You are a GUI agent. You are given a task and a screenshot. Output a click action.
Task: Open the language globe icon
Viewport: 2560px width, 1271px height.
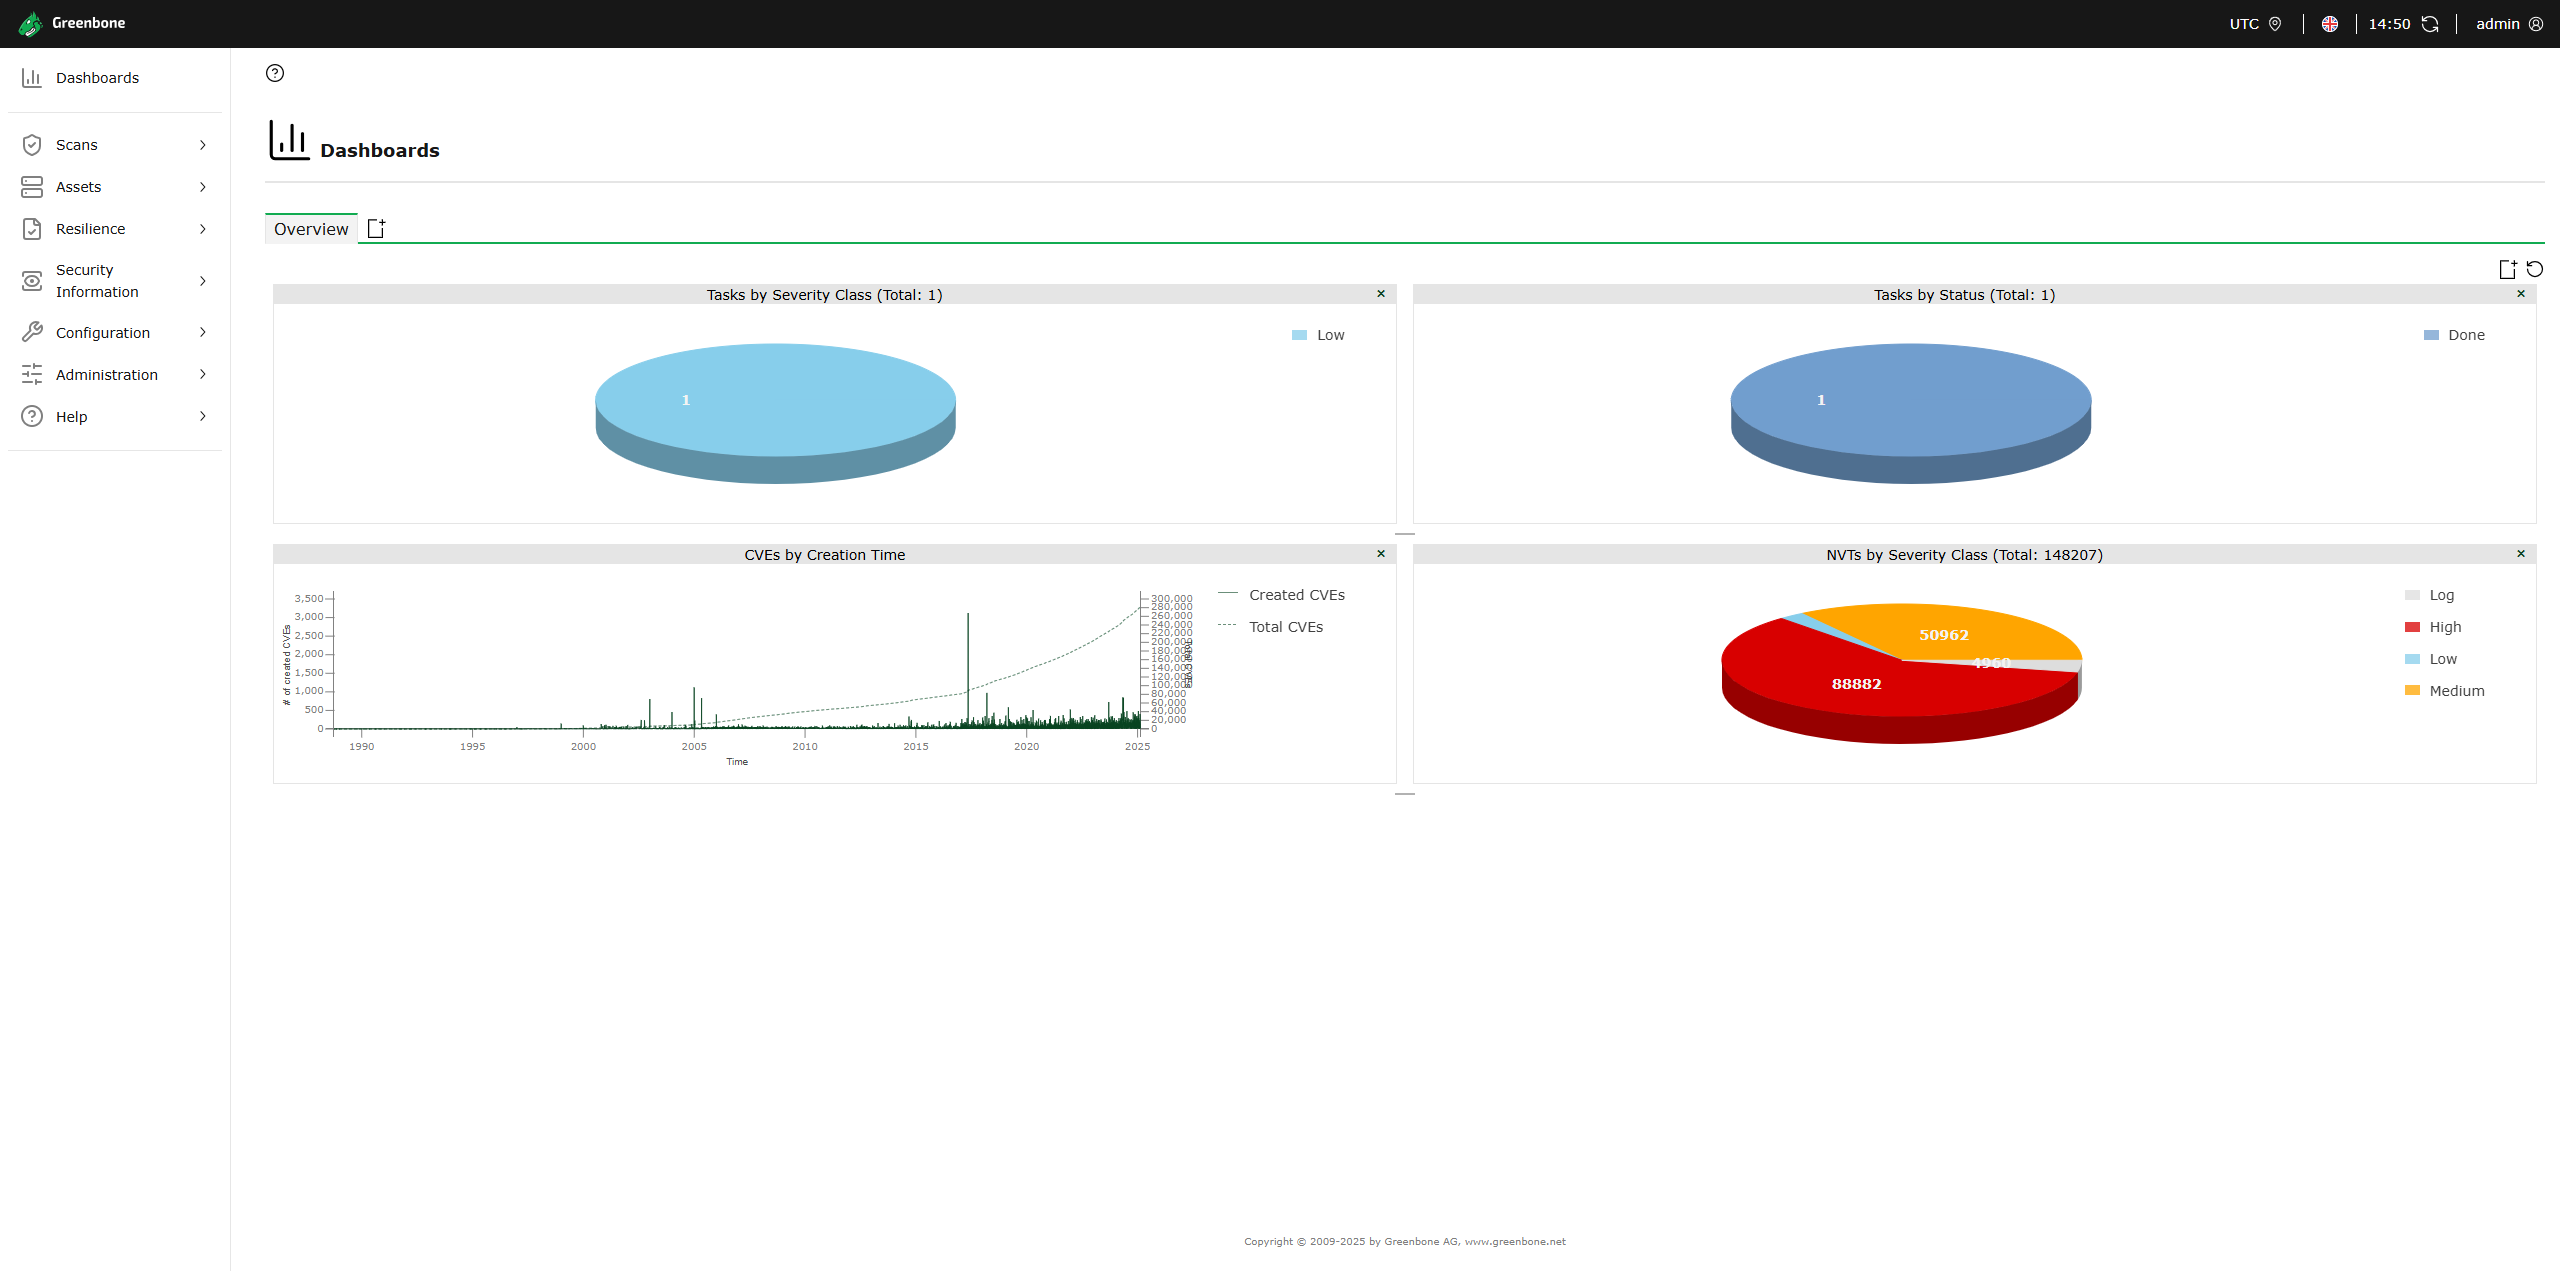tap(2330, 24)
